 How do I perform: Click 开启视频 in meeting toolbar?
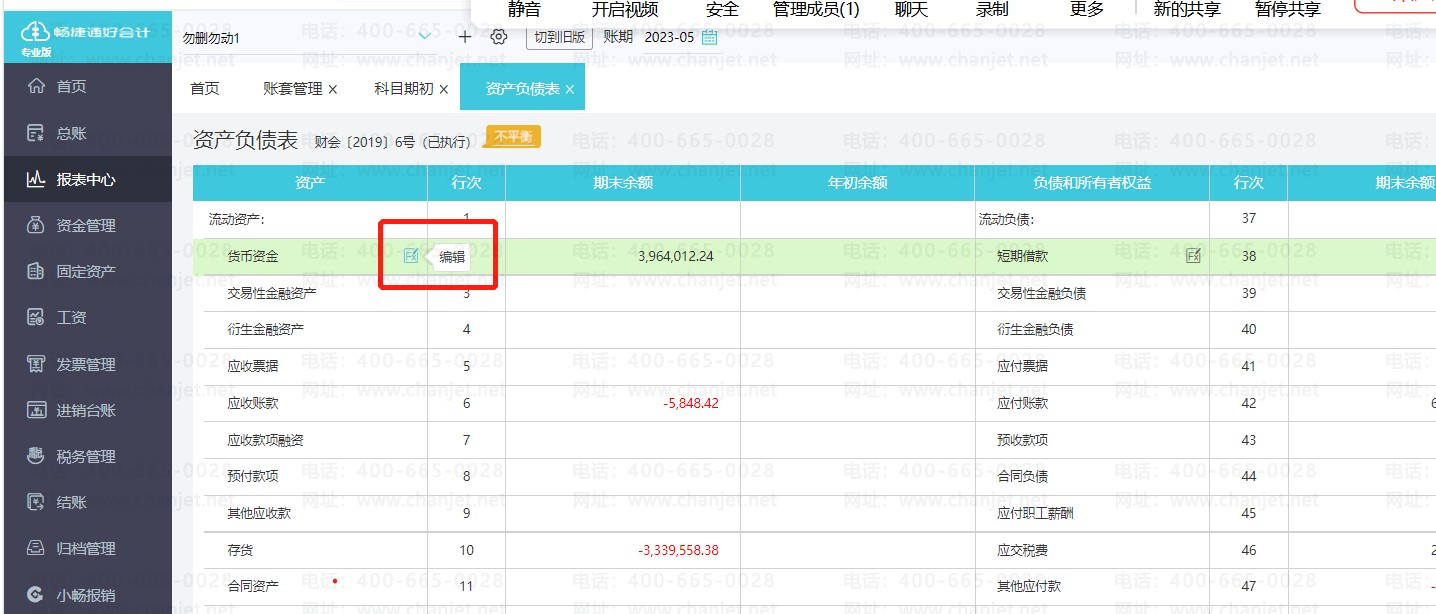coord(625,10)
